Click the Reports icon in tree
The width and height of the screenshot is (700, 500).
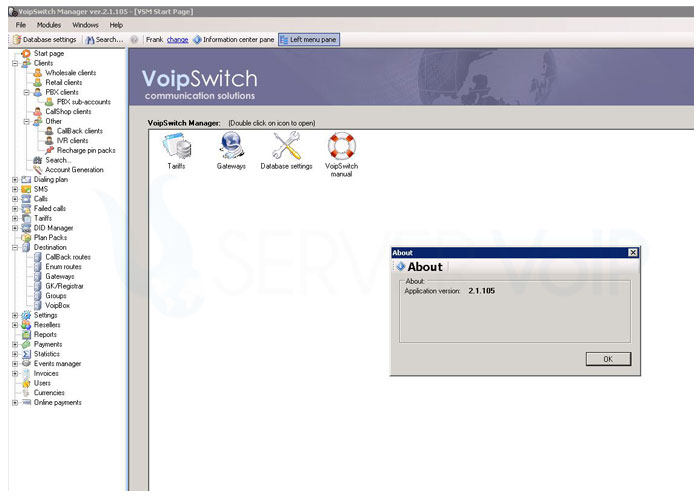26,334
